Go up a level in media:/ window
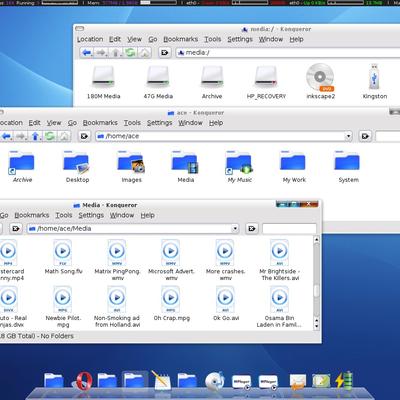The height and width of the screenshot is (400, 400). (x=116, y=53)
